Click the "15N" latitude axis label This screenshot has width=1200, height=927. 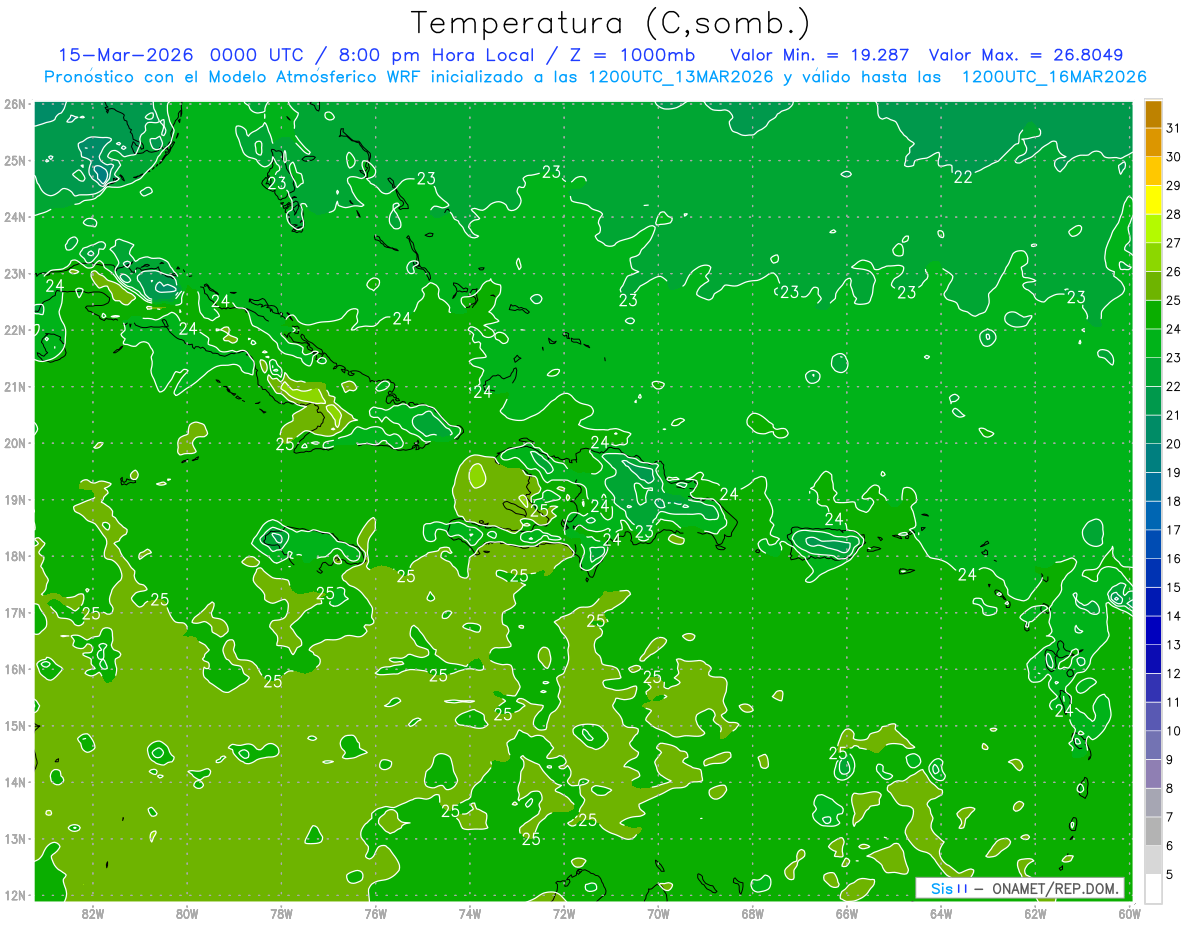[x=15, y=725]
